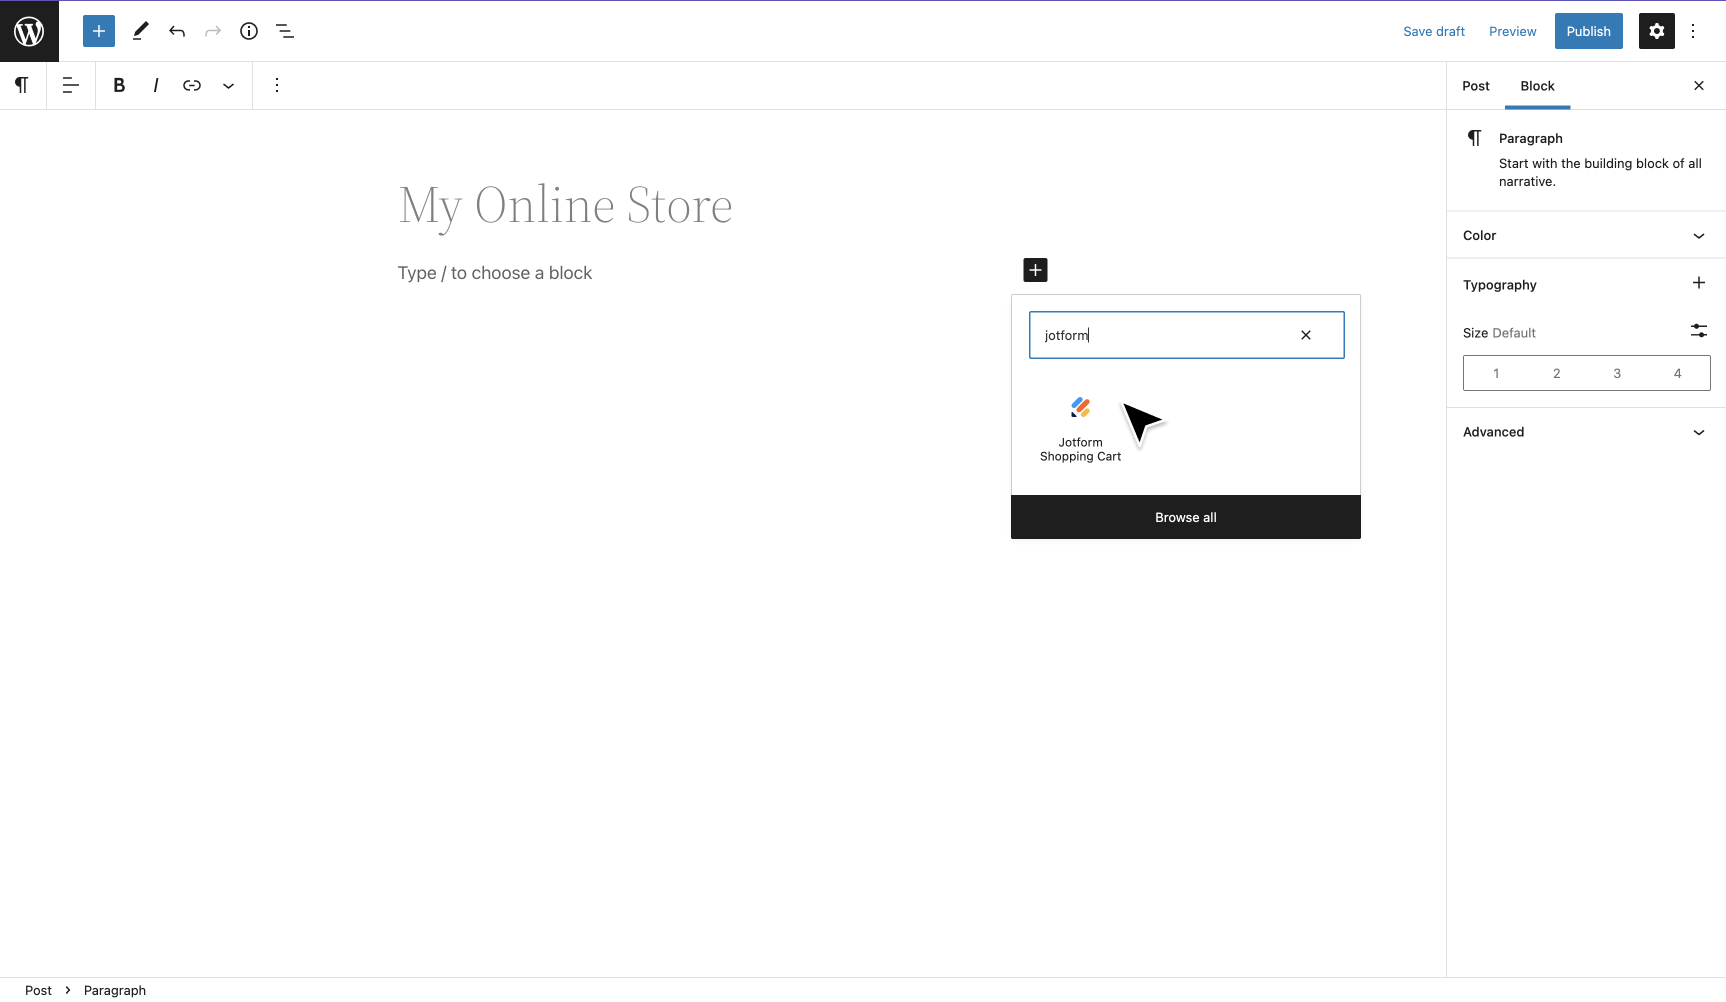Open the Document Overview list view
The image size is (1726, 1002).
(x=285, y=31)
